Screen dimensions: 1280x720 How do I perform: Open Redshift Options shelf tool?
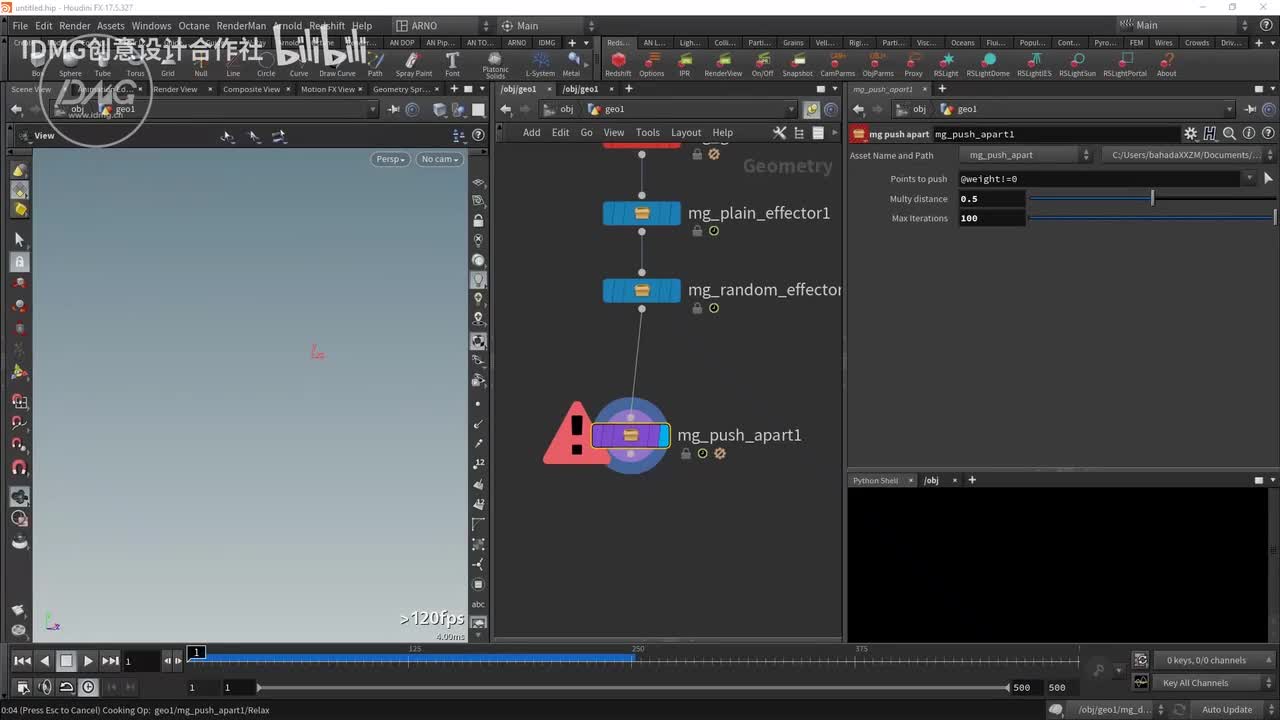(x=651, y=65)
